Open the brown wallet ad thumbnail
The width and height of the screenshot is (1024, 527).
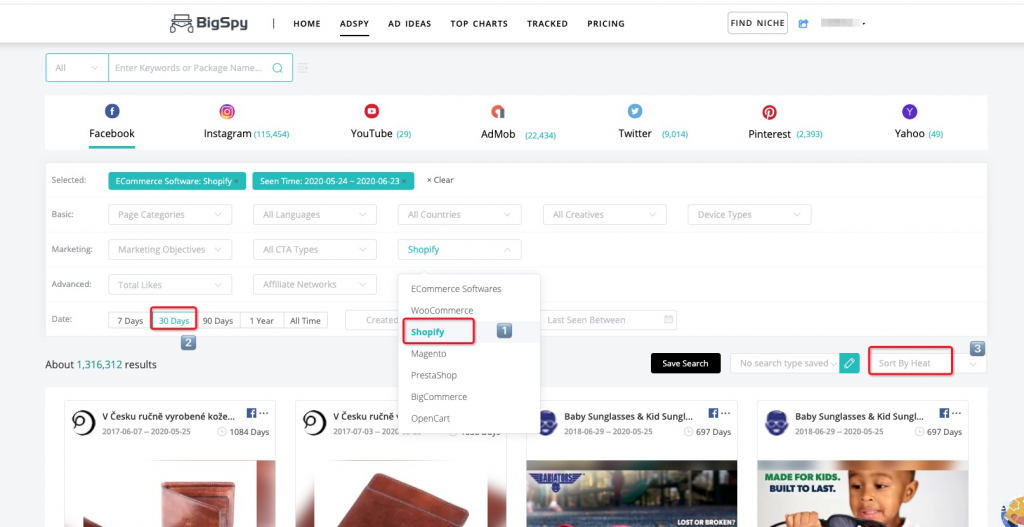coord(170,494)
